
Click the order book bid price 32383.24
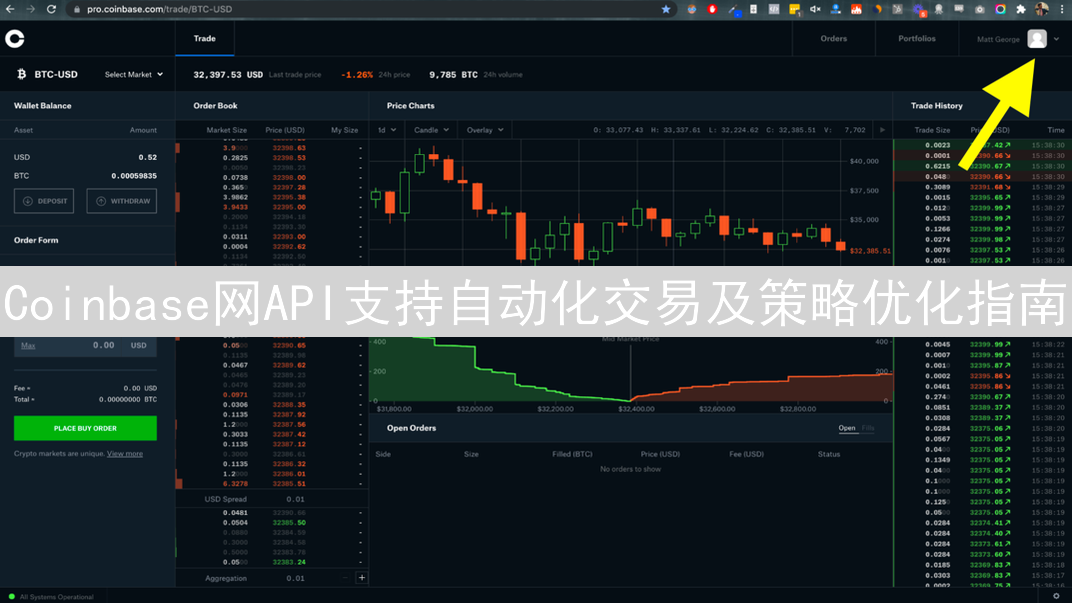tap(289, 562)
